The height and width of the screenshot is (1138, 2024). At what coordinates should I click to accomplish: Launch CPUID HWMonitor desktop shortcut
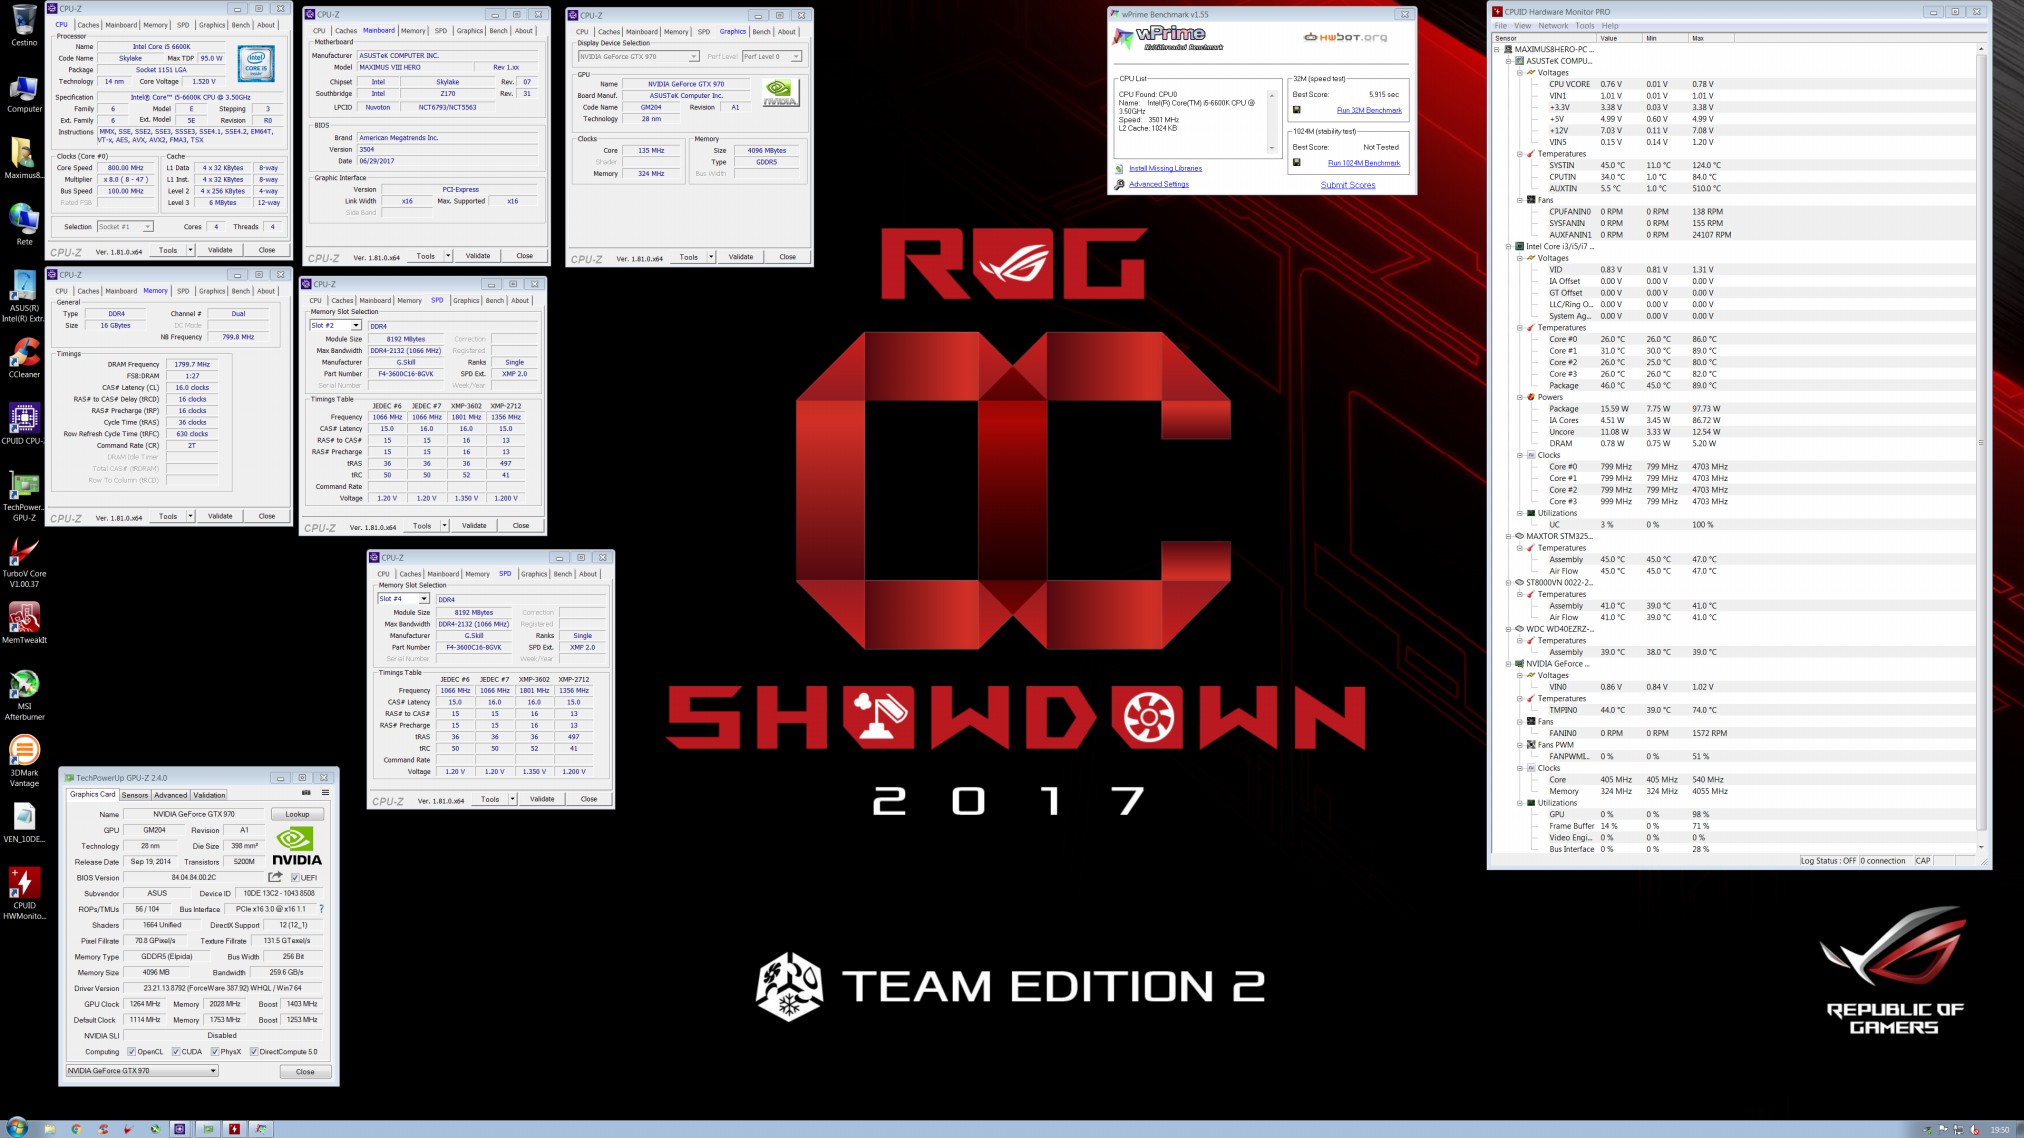click(24, 894)
